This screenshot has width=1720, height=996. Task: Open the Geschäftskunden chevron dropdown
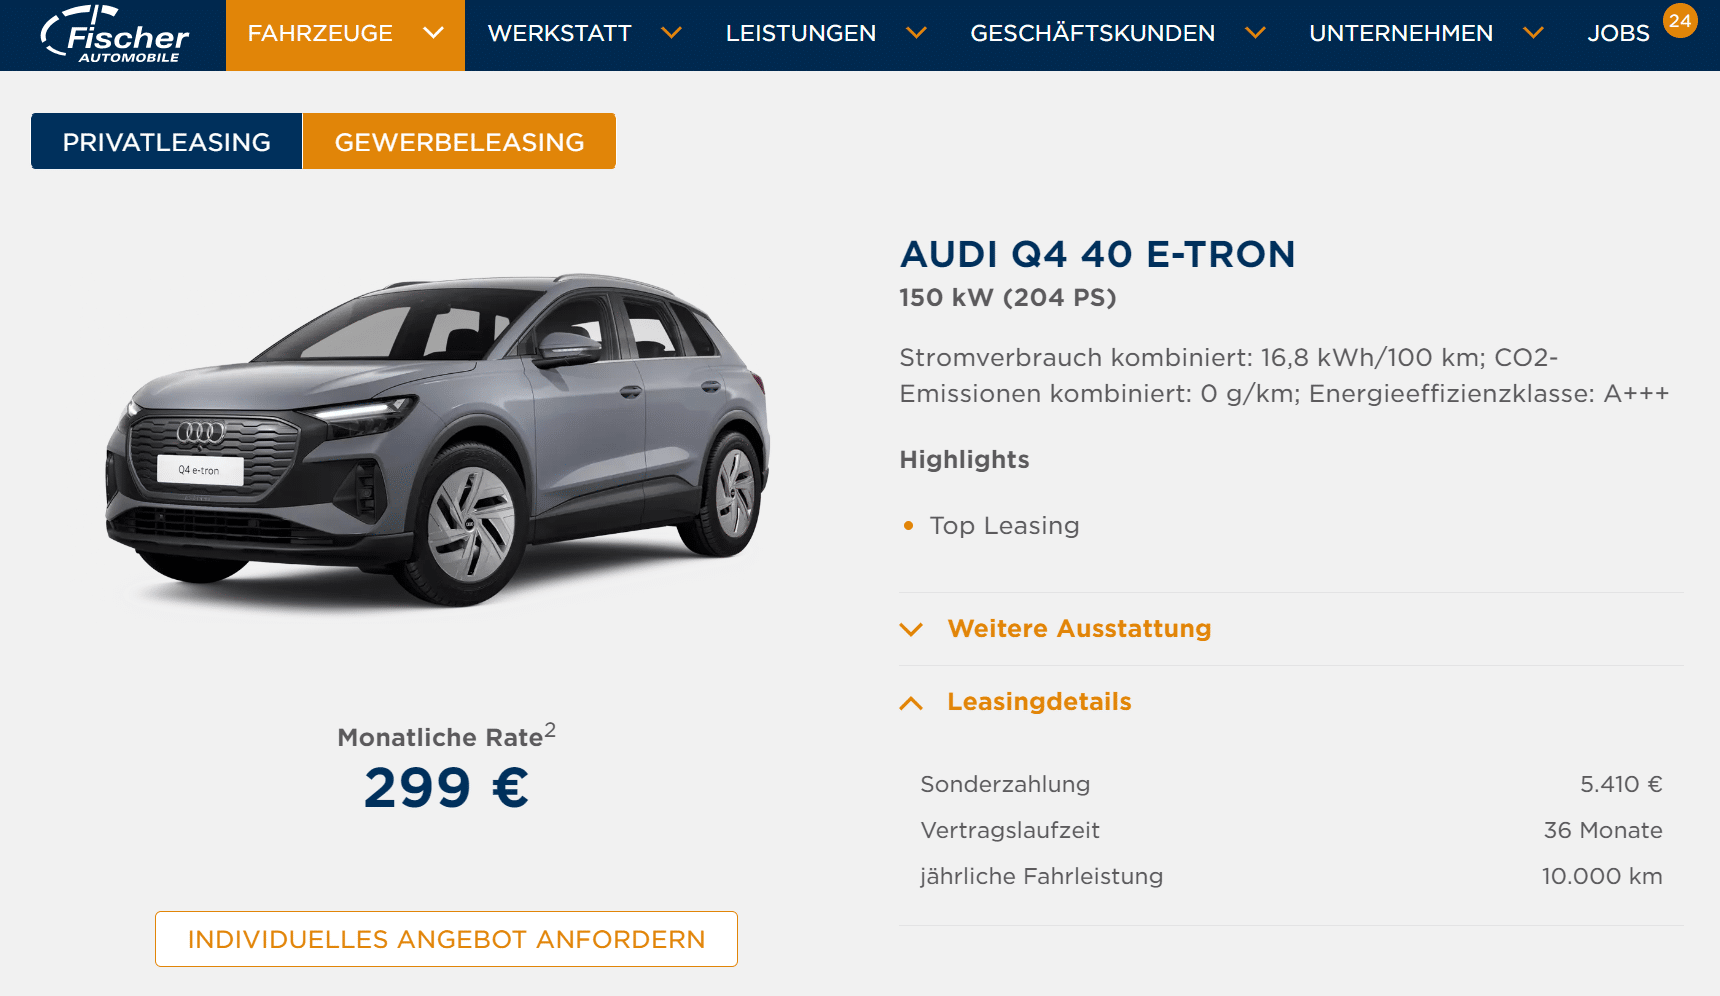1255,33
